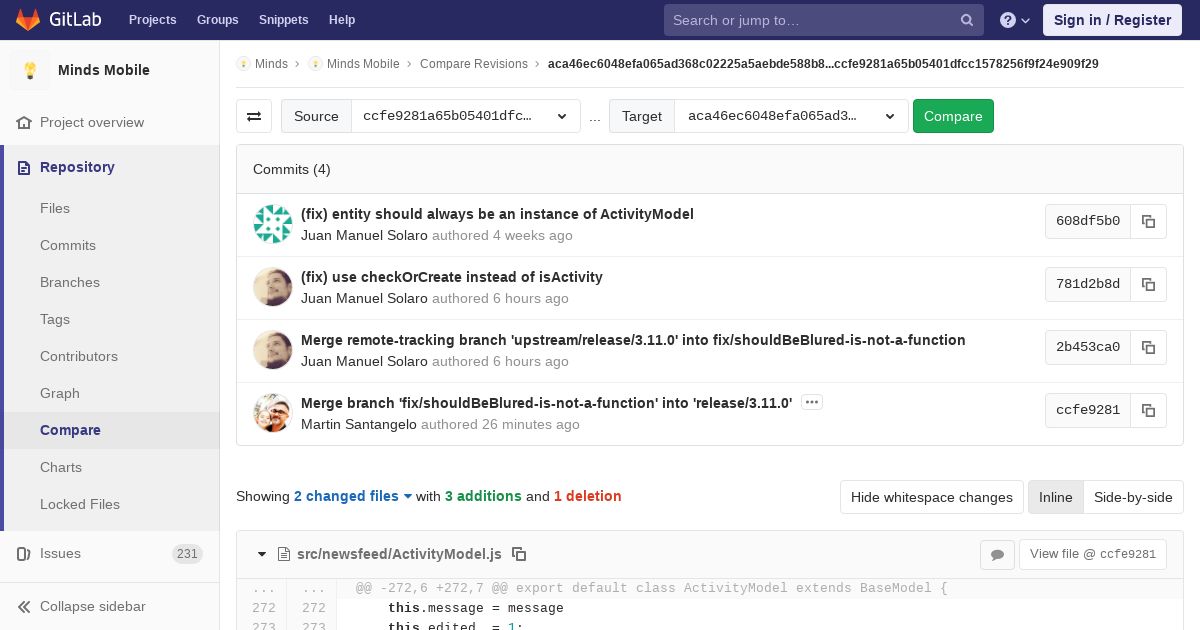The image size is (1200, 630).
Task: Click the GitLab fox logo
Action: pos(27,19)
